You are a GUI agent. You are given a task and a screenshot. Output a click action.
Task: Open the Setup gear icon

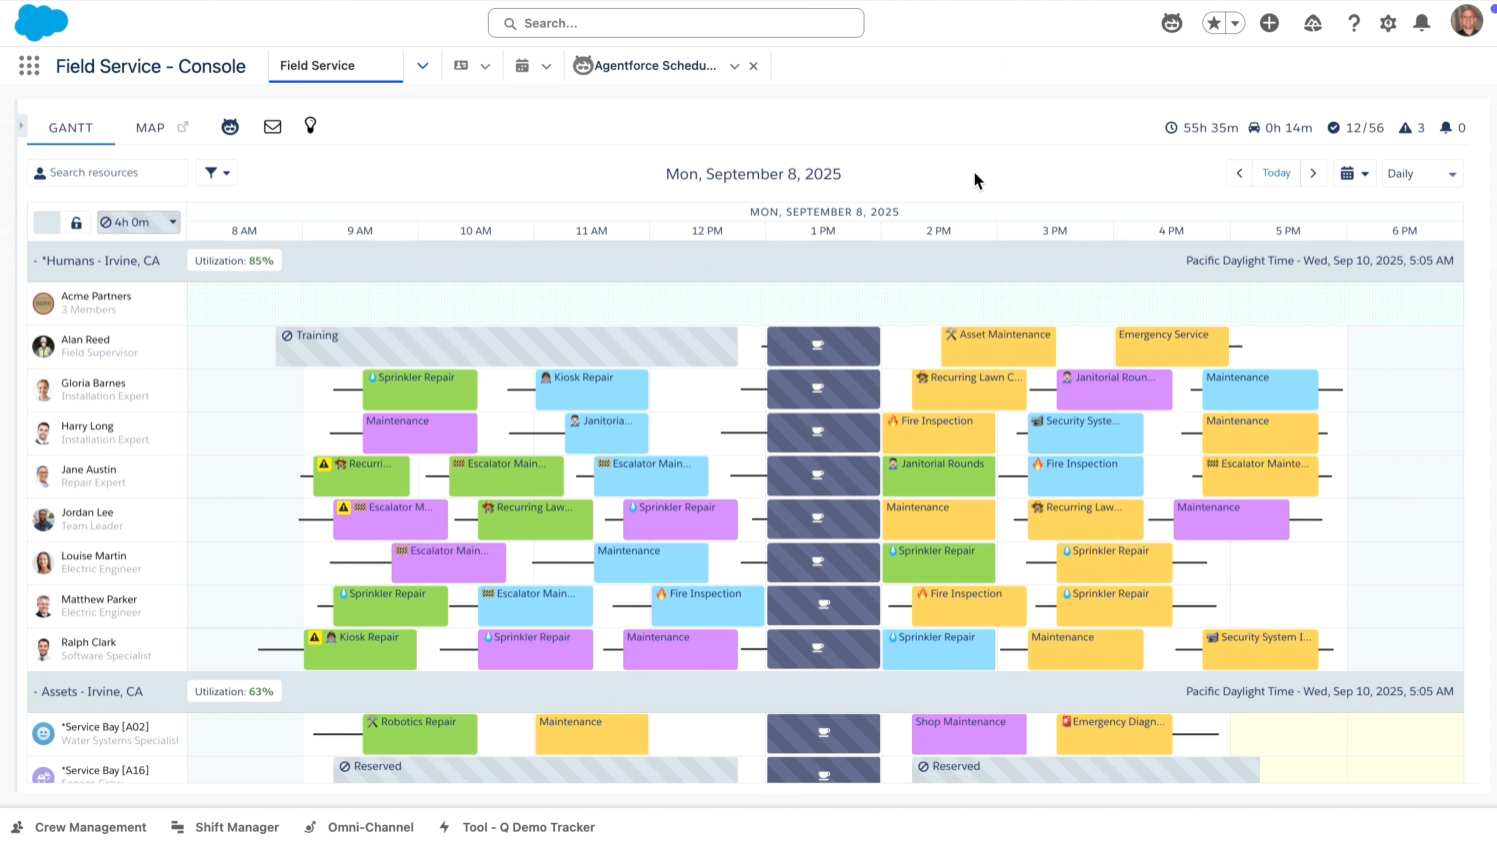coord(1388,23)
